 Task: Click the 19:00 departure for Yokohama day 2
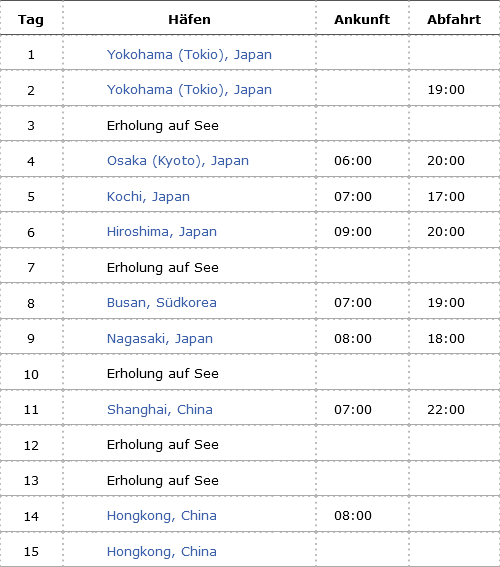446,90
